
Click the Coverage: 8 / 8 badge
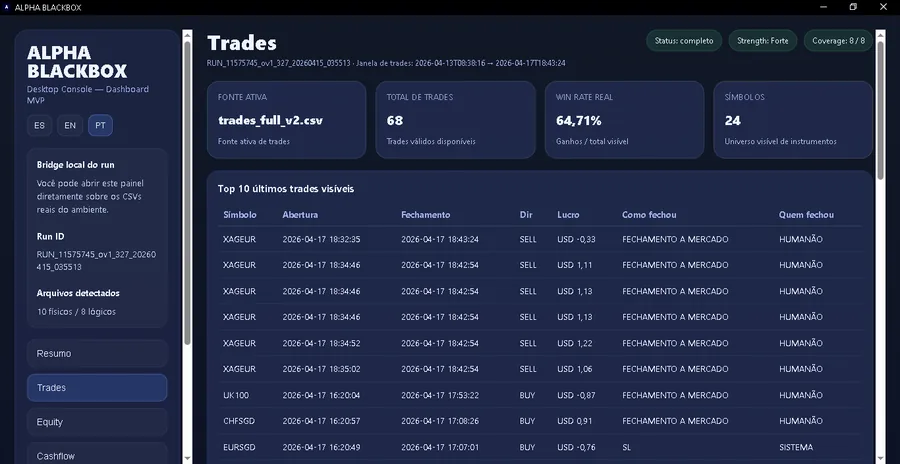point(839,41)
